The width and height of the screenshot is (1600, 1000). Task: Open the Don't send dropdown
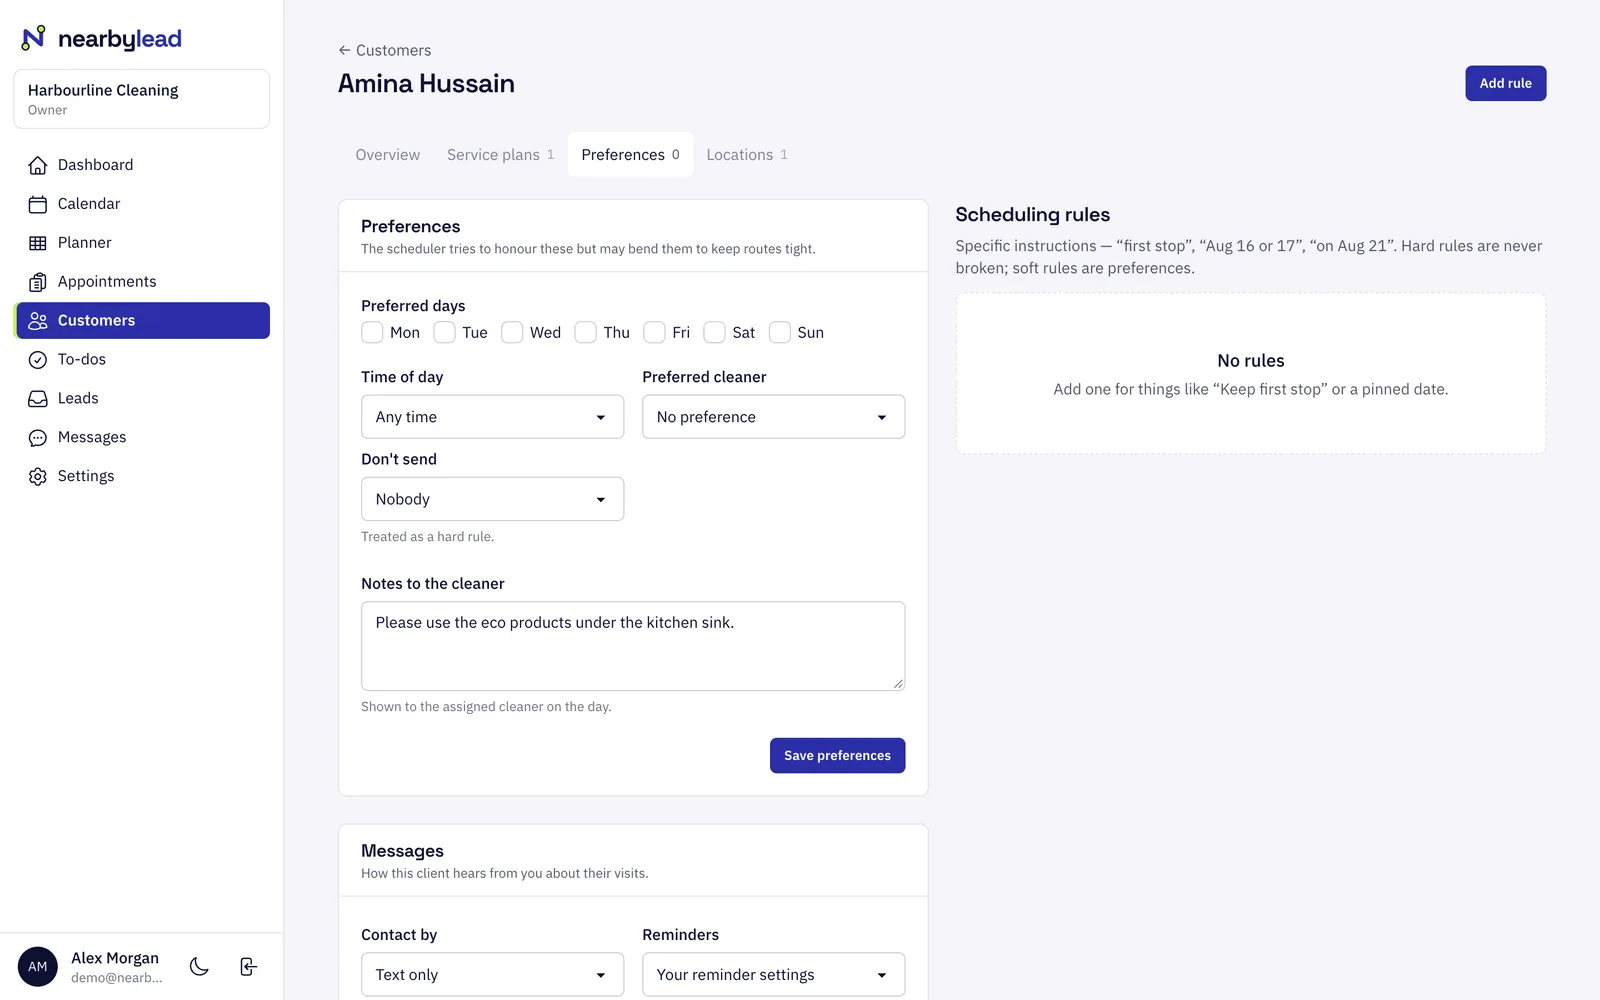(492, 499)
